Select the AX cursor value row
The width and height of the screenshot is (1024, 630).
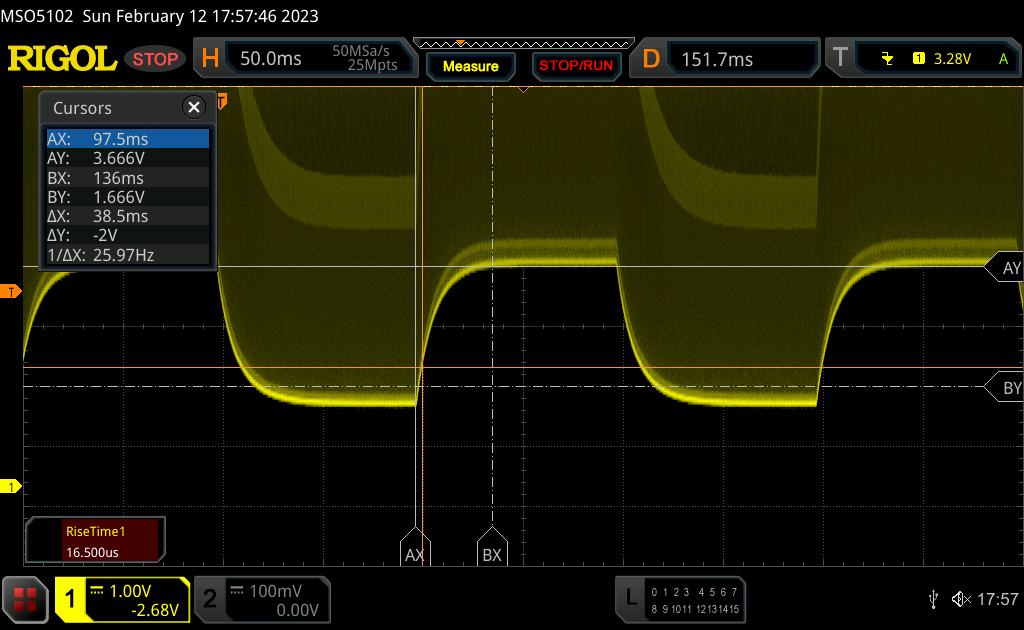coord(127,138)
